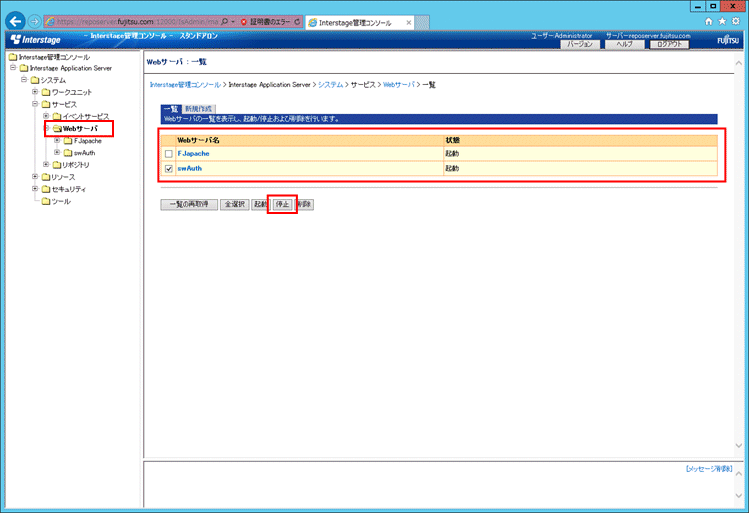Screen dimensions: 749x513
Task: Click the folder icon beside イベントサービス
Action: (x=57, y=117)
